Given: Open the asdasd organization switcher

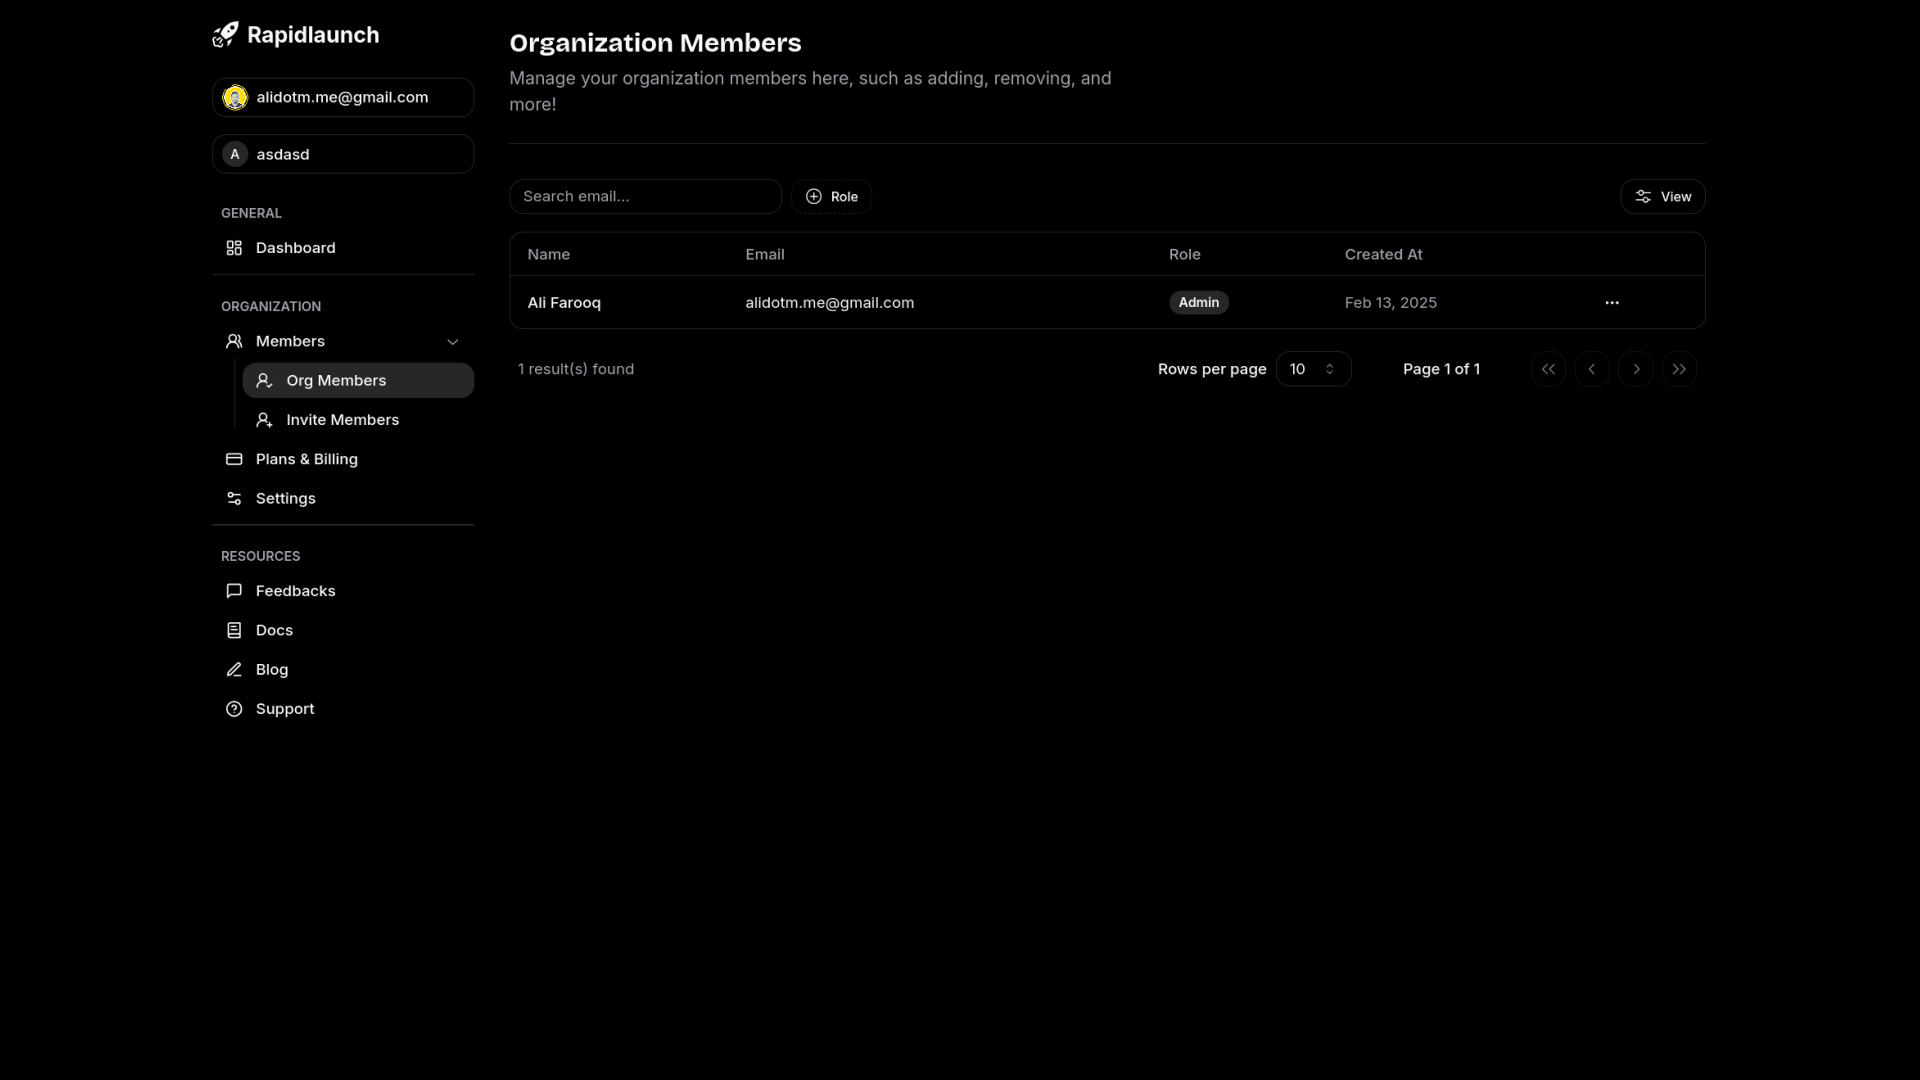Looking at the screenshot, I should pyautogui.click(x=342, y=154).
